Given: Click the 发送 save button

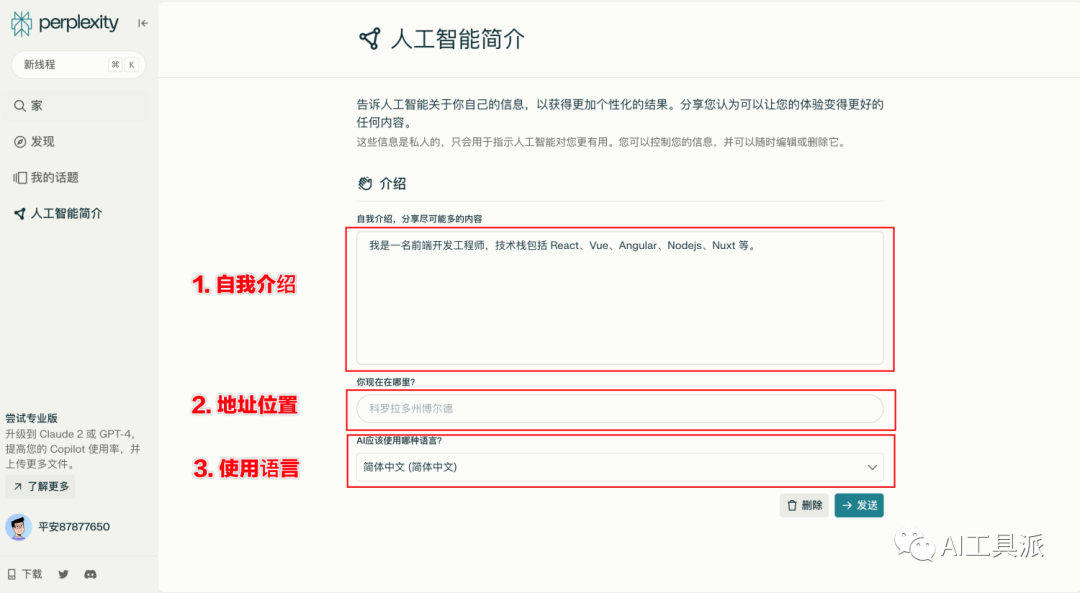Looking at the screenshot, I should tap(859, 506).
